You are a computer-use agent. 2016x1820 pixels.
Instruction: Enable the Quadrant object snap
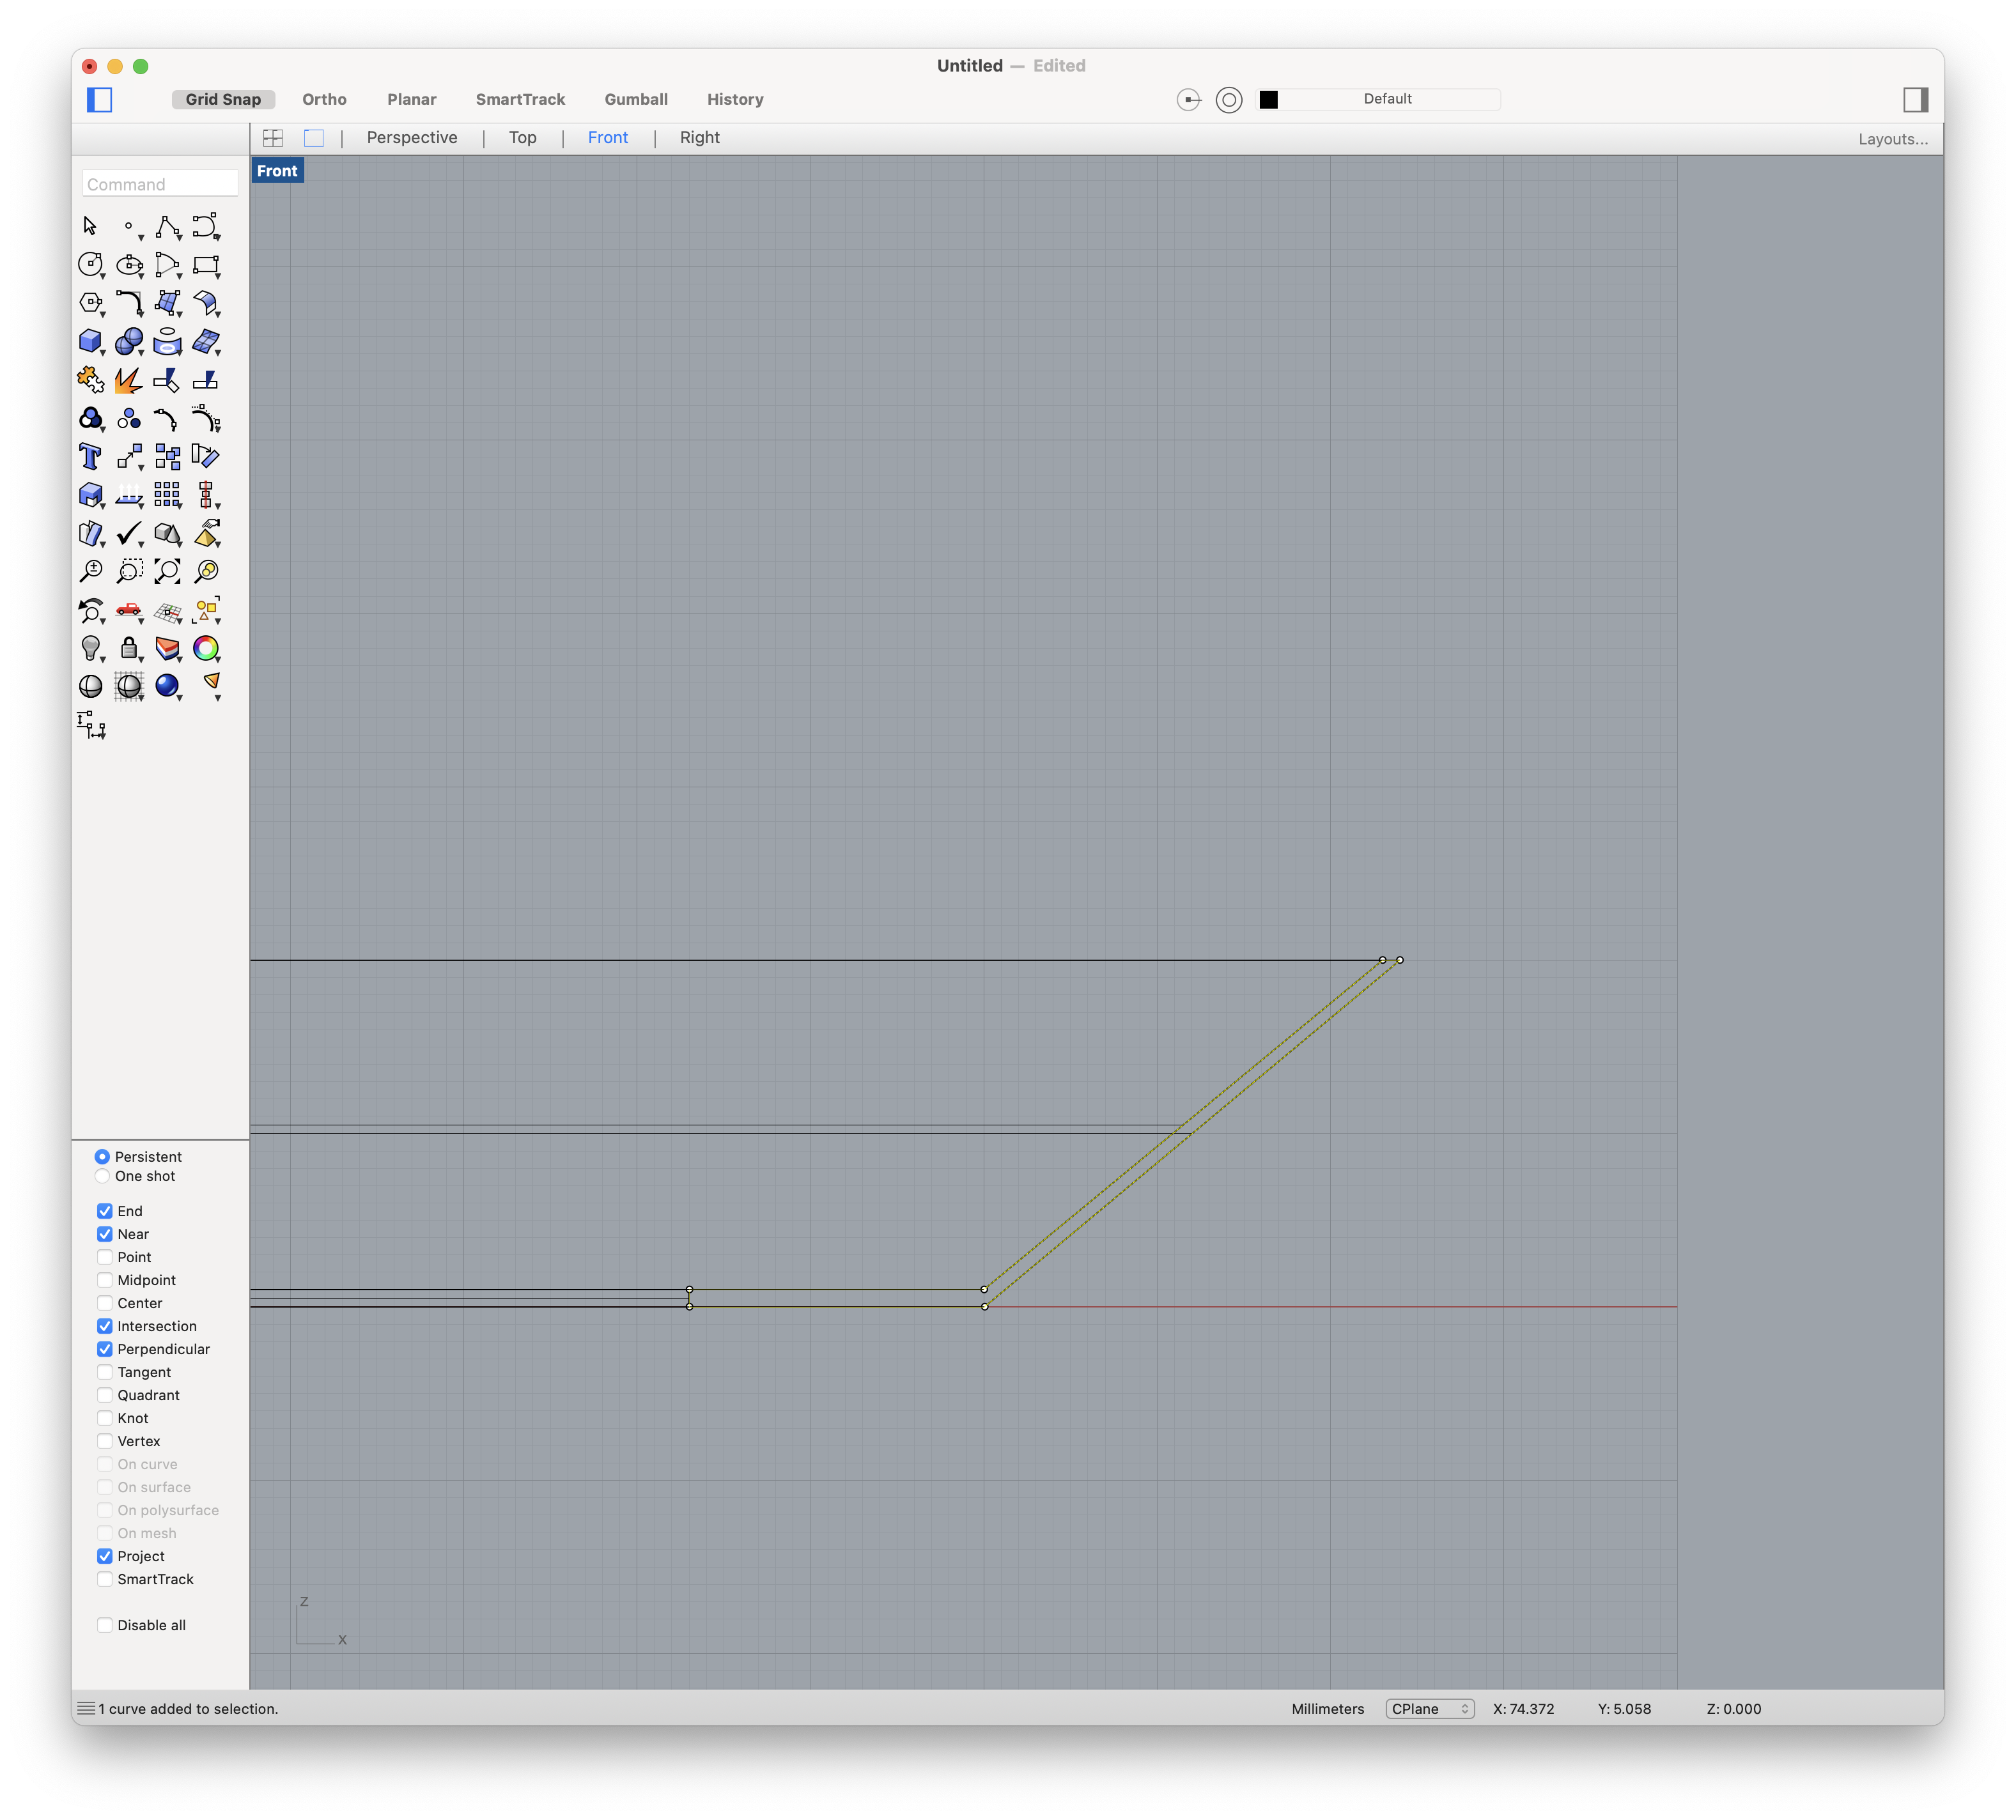pos(105,1395)
